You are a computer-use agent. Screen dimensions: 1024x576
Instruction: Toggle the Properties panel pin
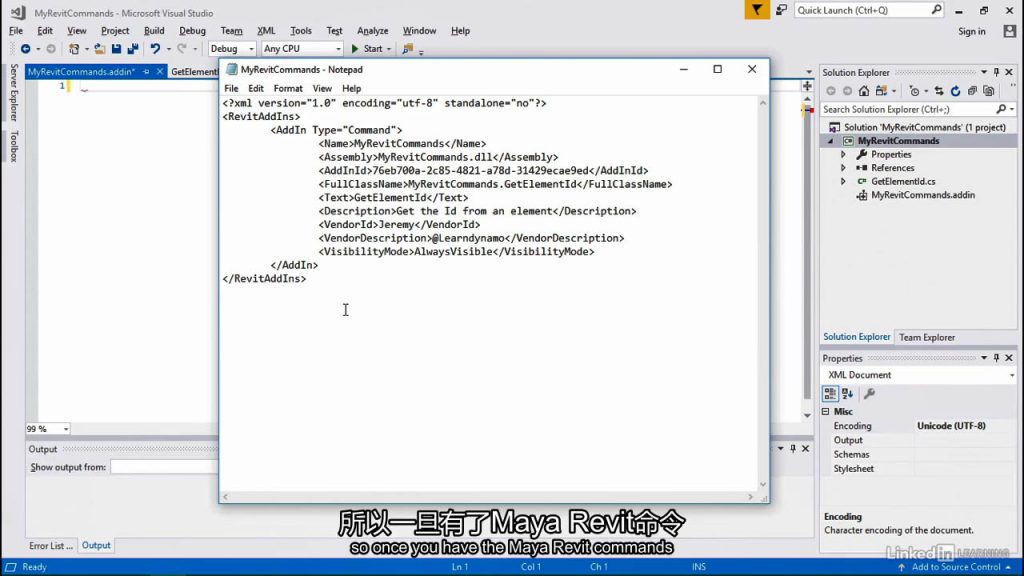tap(997, 358)
